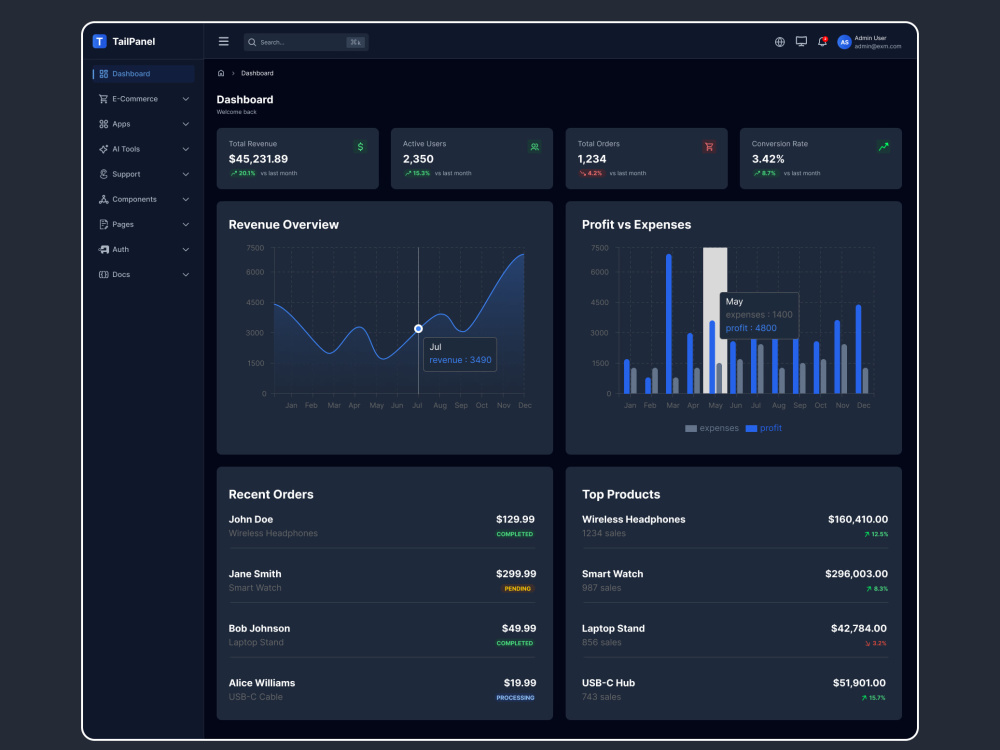The image size is (1000, 750).
Task: Click the USB-C Hub product name
Action: click(608, 683)
